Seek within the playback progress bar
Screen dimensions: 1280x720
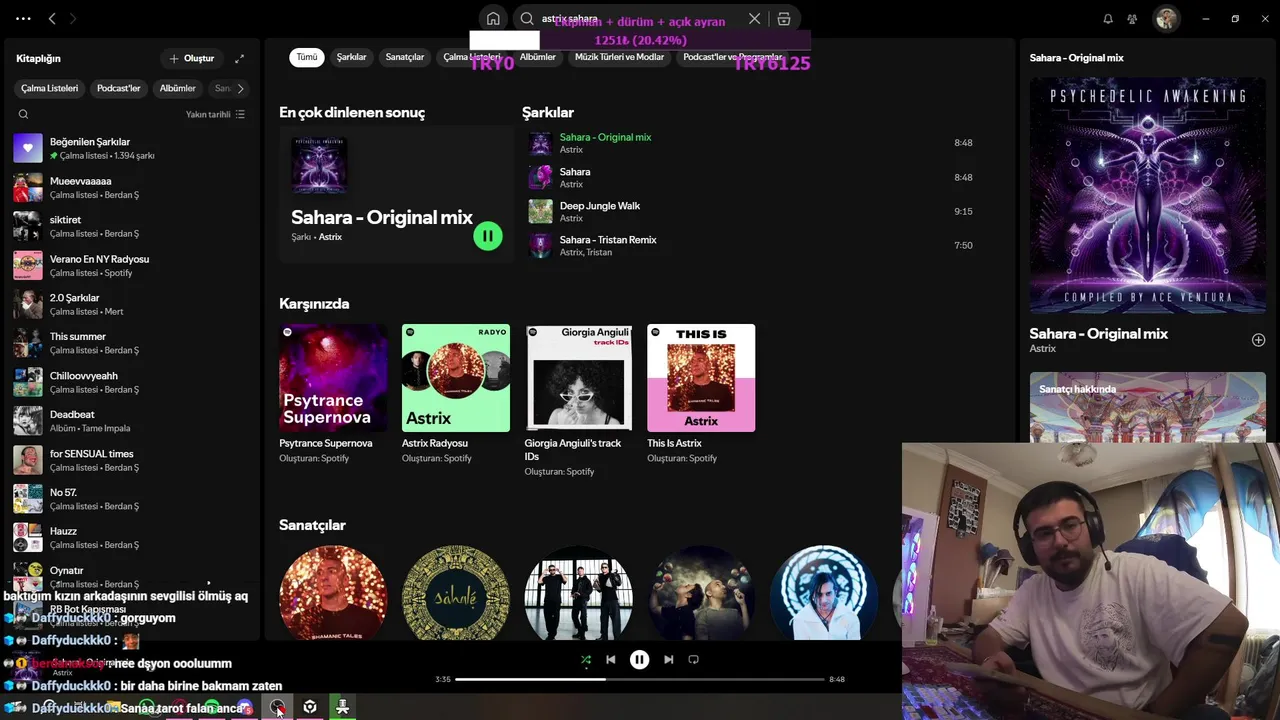tap(640, 679)
